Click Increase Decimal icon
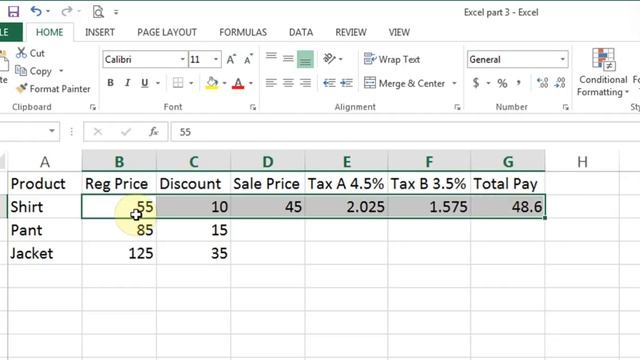Screen dimensions: 640x360 [542, 83]
